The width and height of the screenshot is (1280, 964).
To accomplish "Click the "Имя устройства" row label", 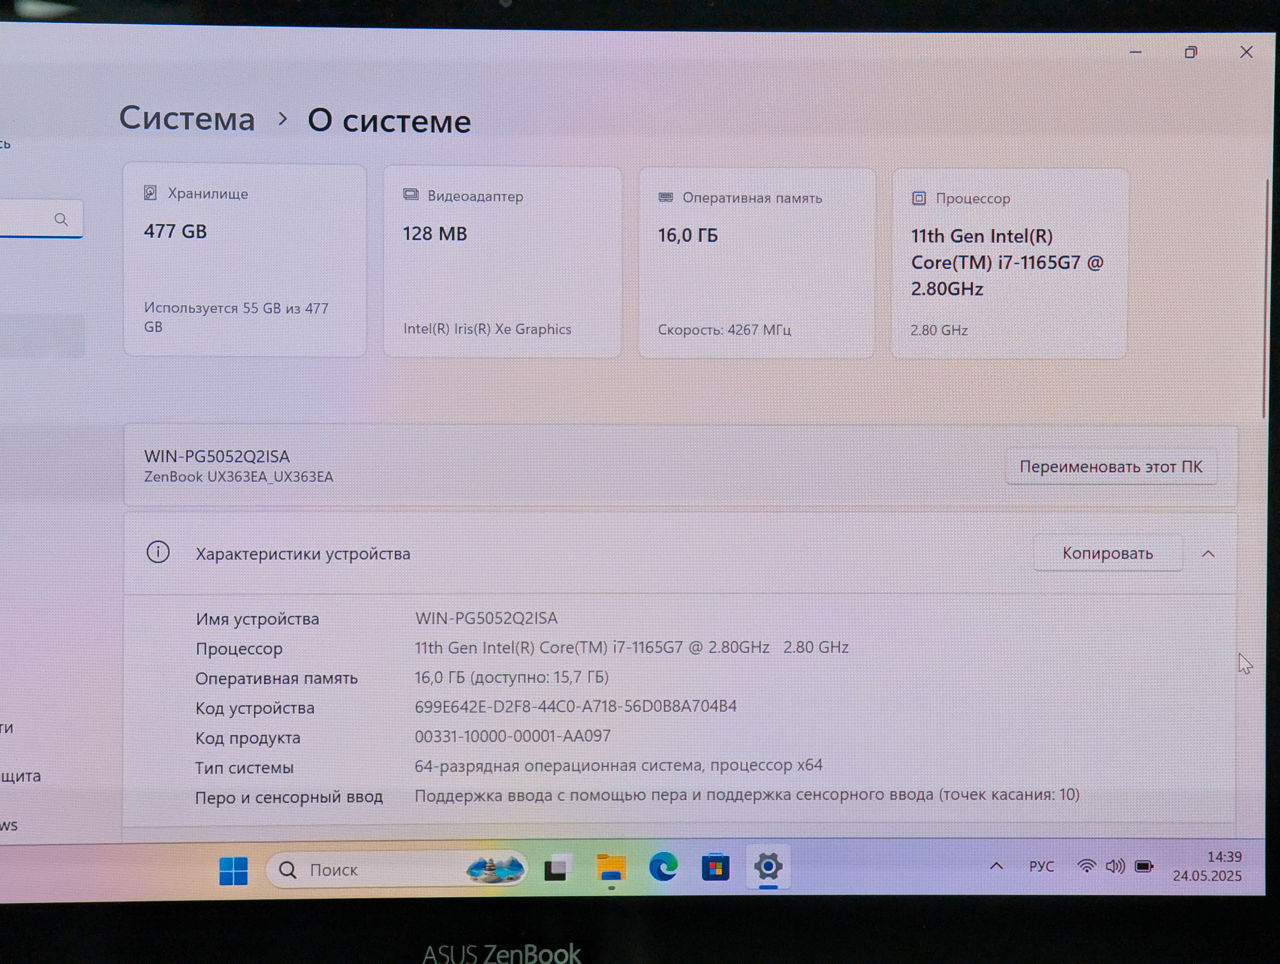I will (258, 619).
